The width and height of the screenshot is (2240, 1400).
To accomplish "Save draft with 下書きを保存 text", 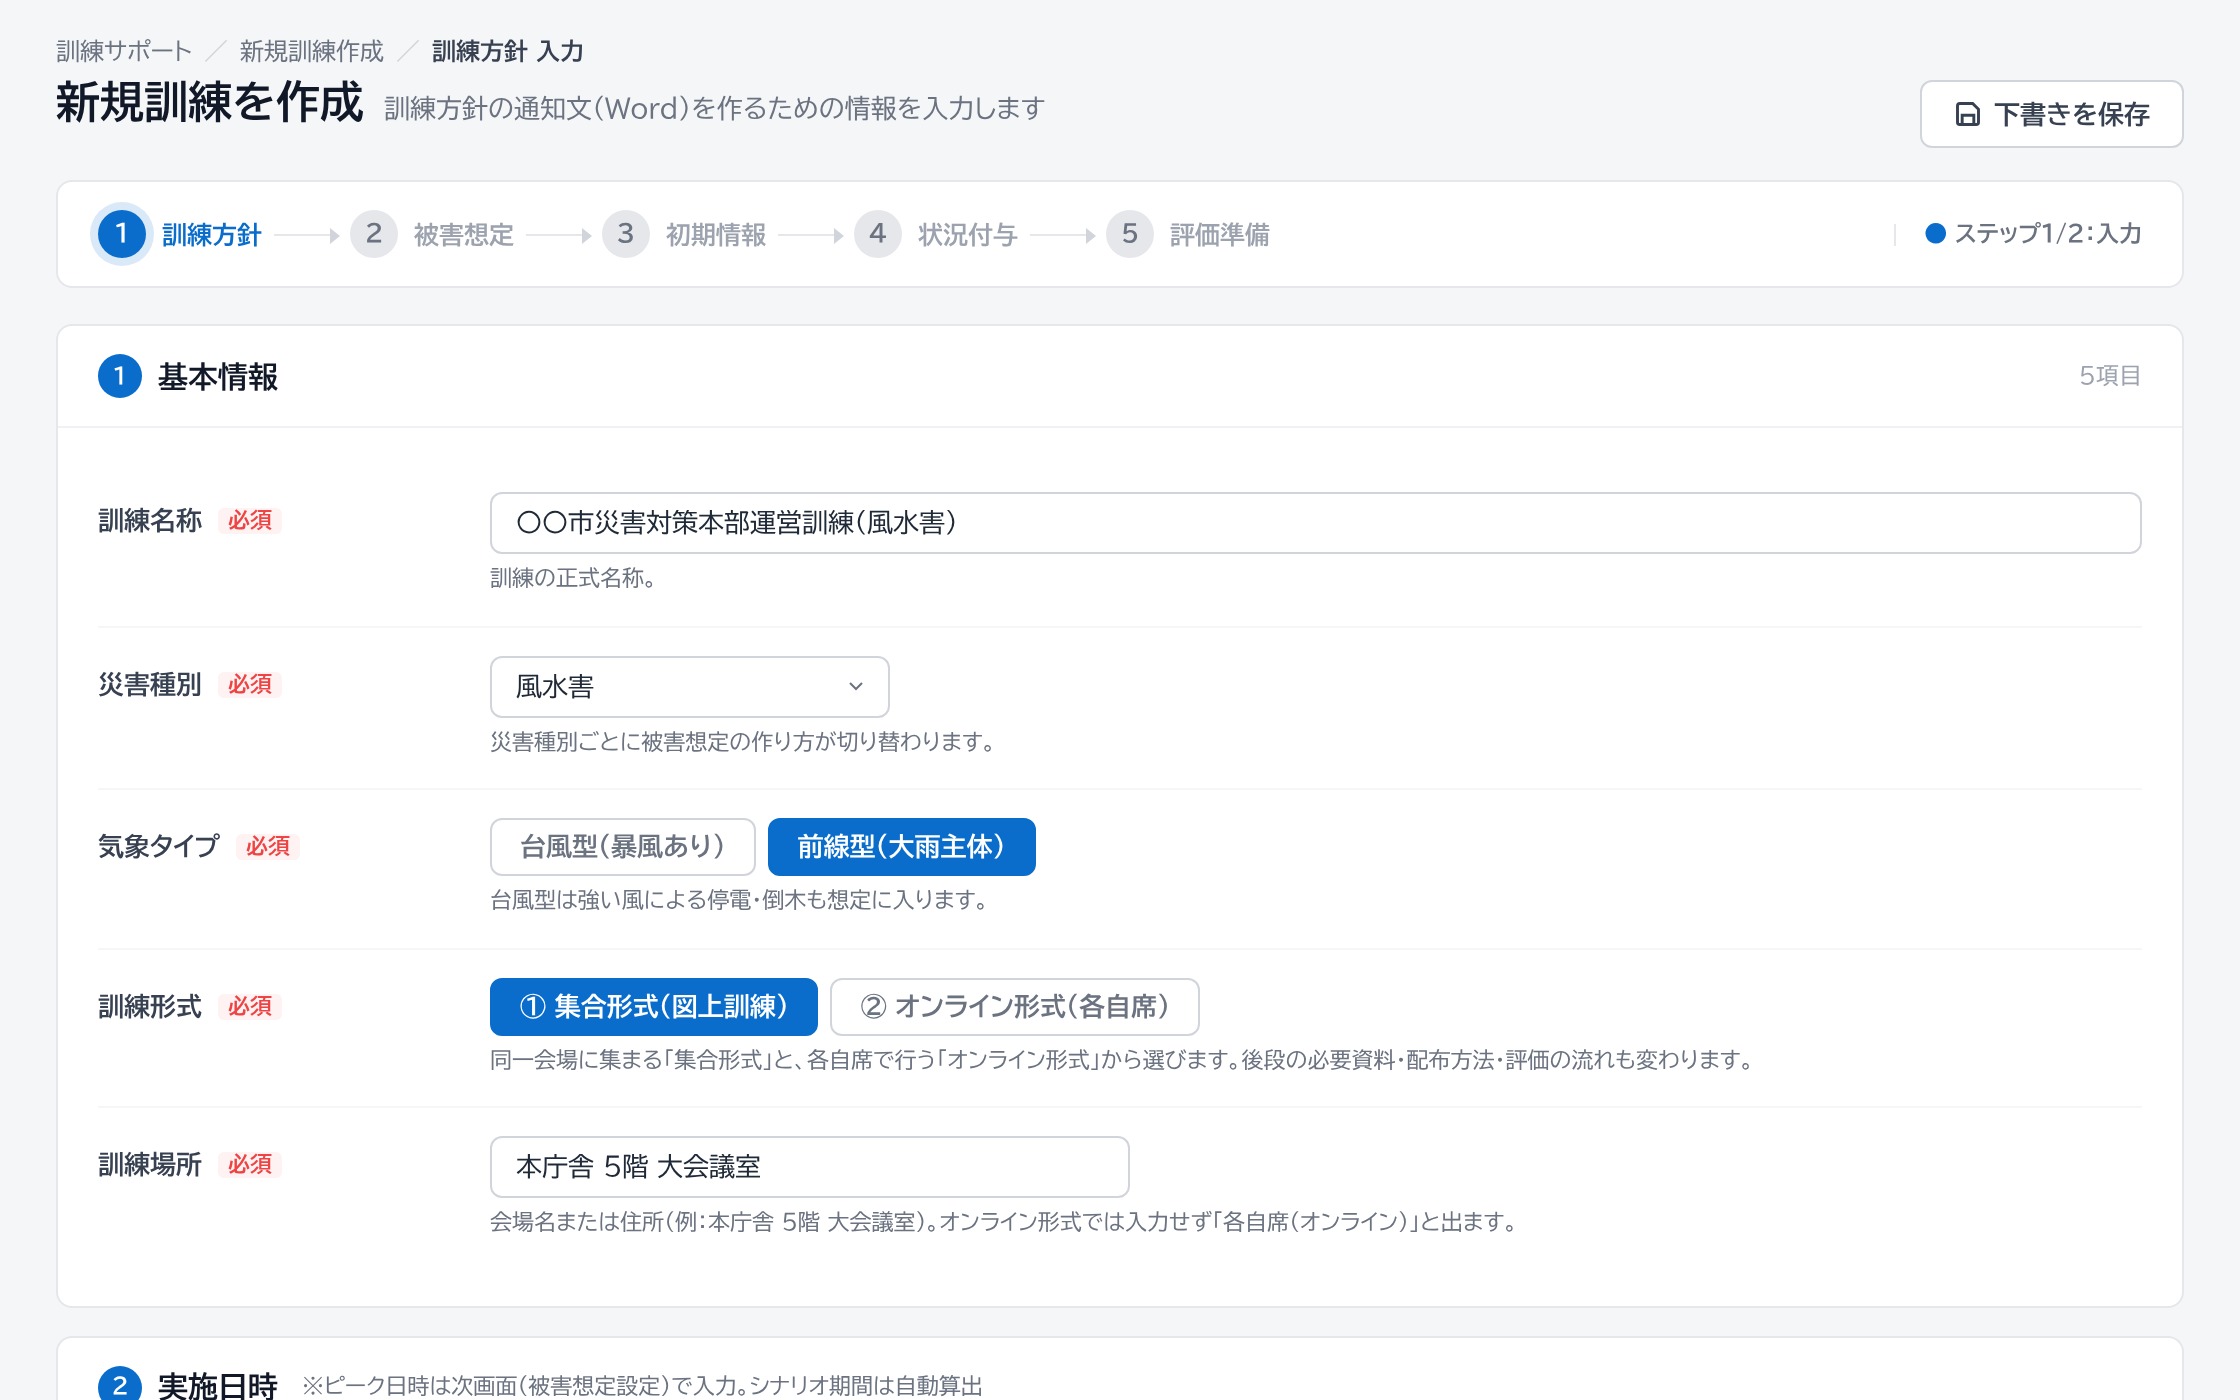I will click(2071, 115).
